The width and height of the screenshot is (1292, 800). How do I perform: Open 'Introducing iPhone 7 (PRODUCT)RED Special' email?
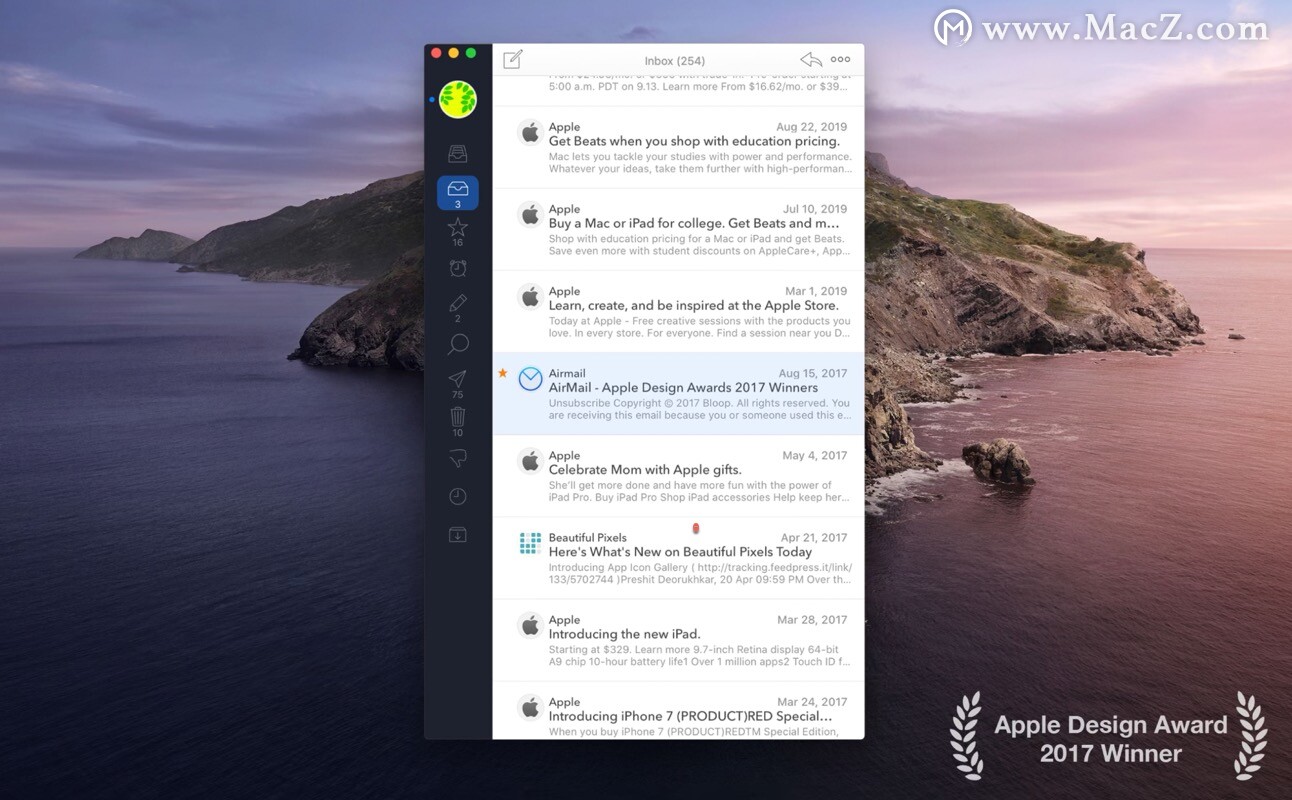coord(678,710)
